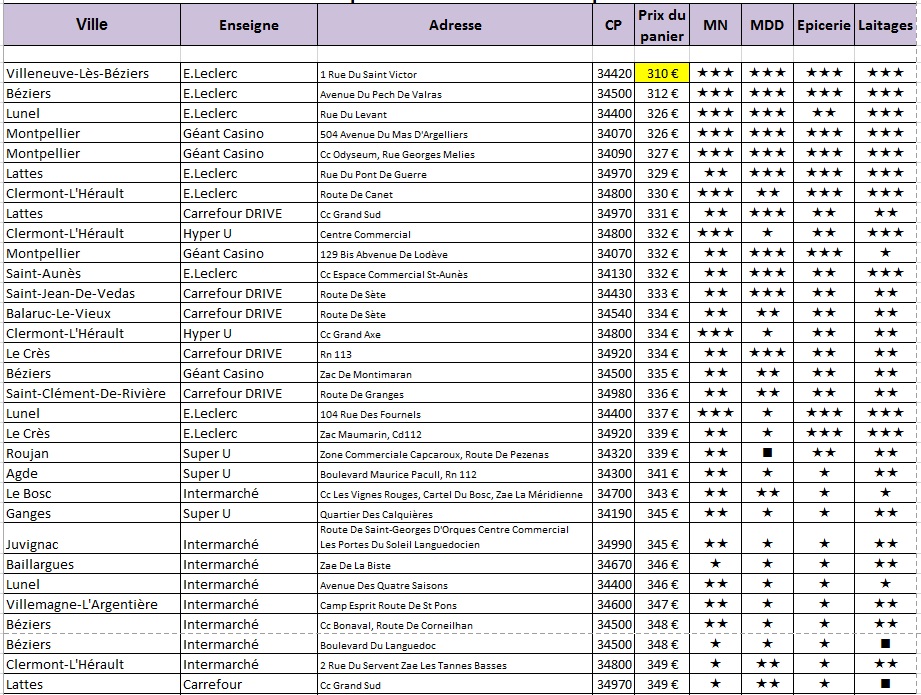Click the "MDD" column header

(x=767, y=25)
